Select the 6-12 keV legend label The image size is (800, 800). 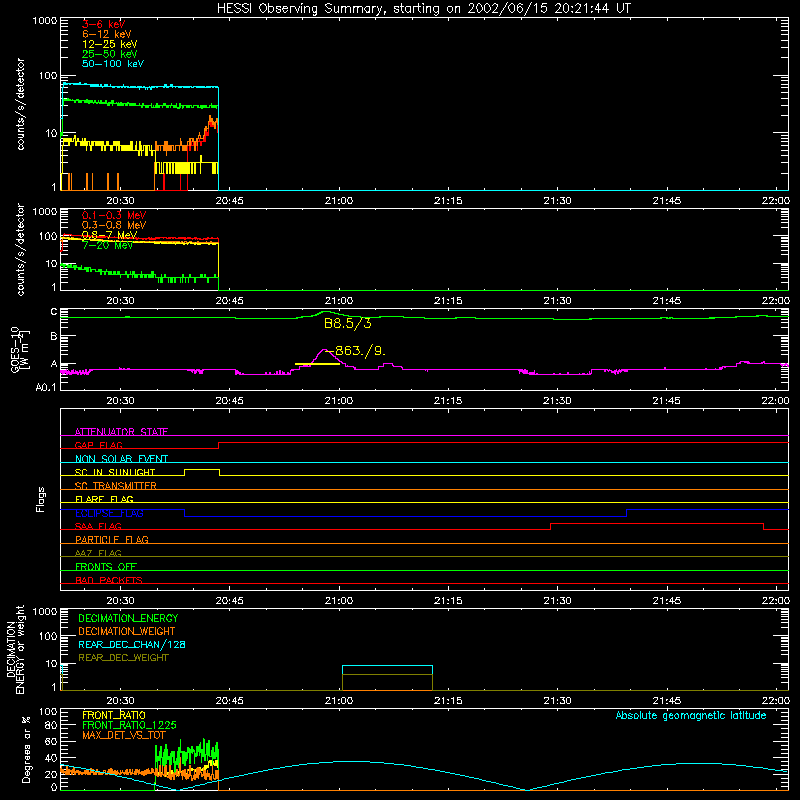pos(107,34)
